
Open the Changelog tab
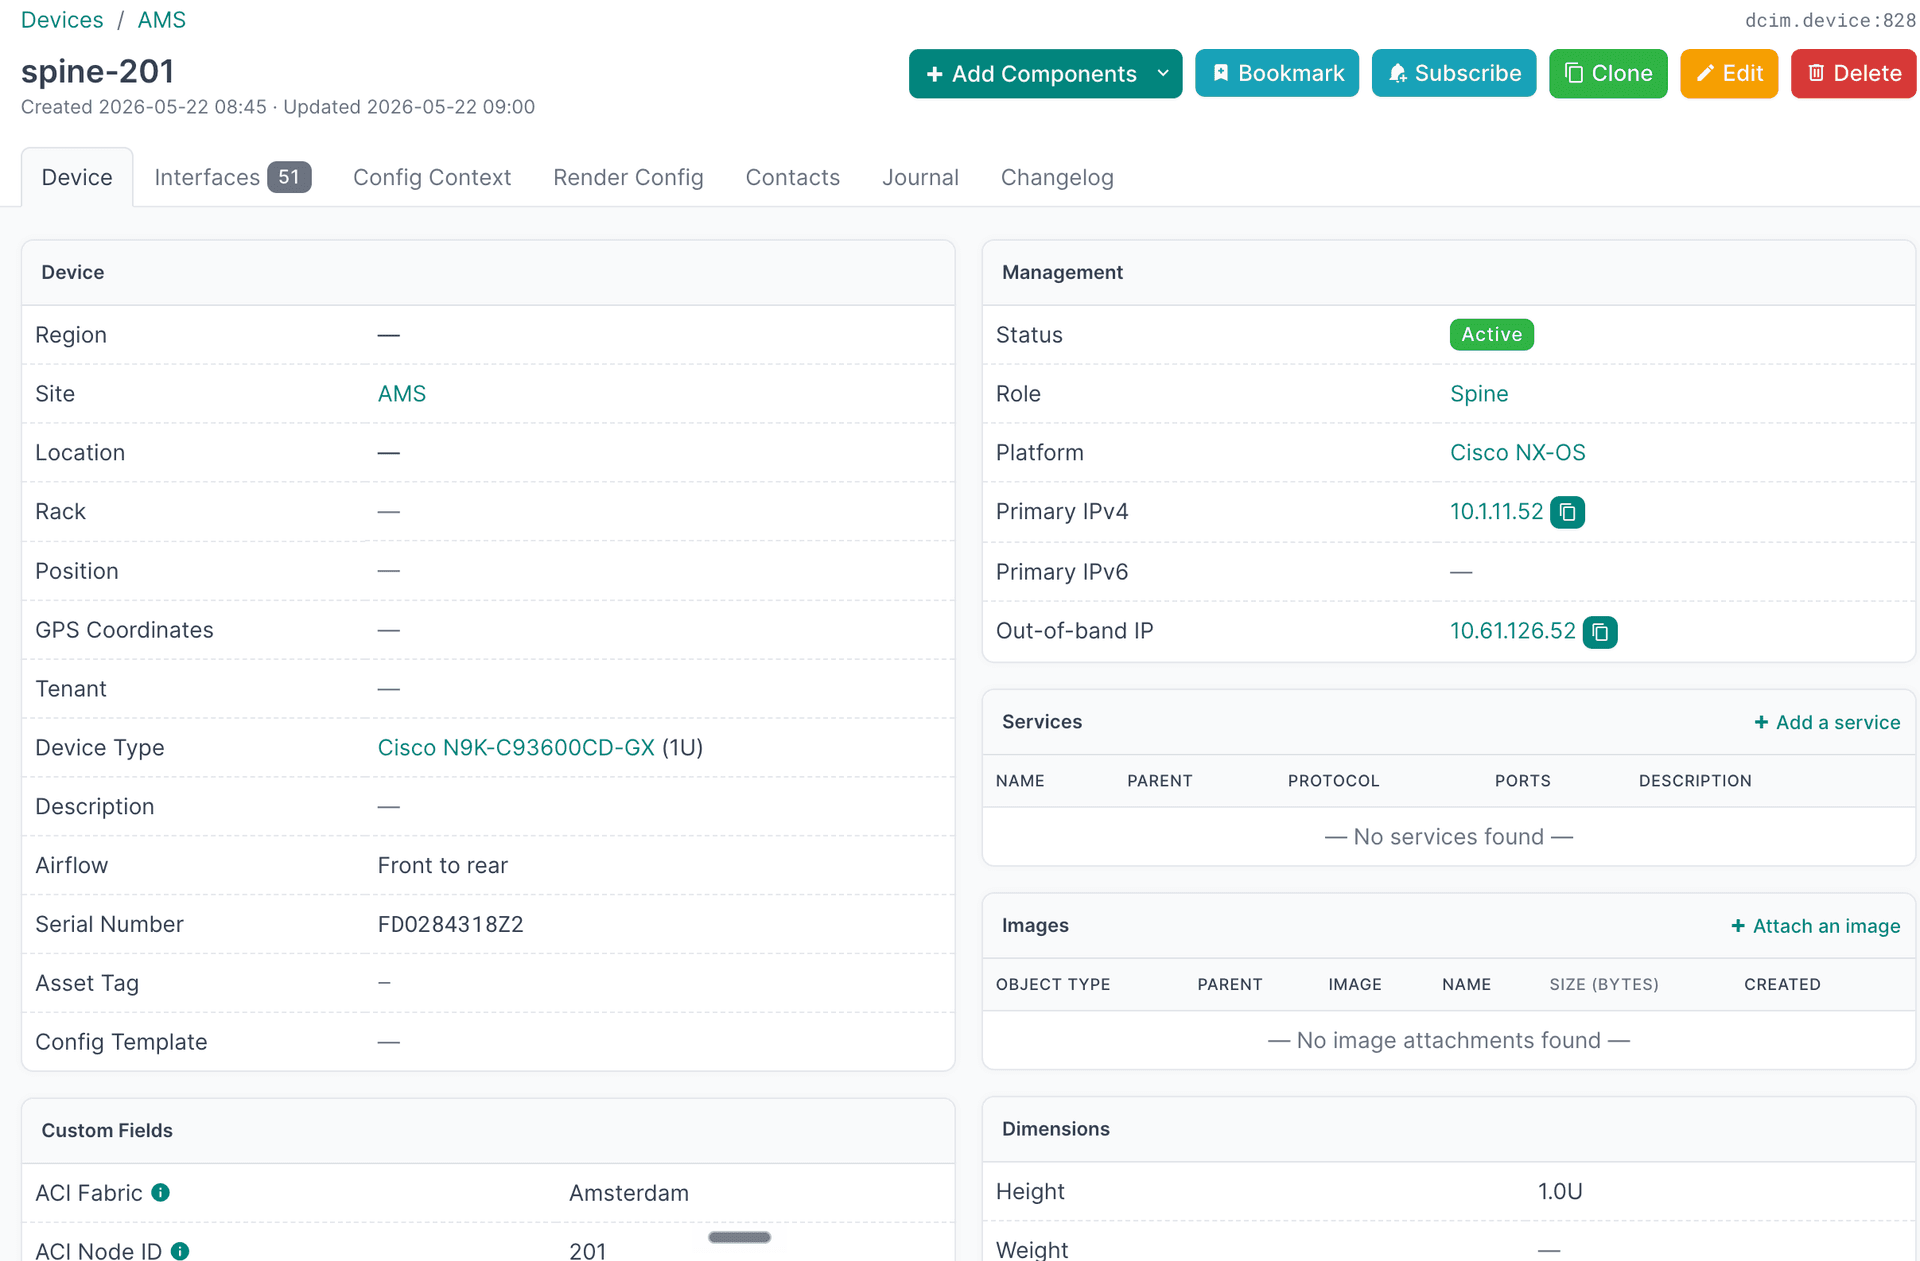click(x=1057, y=177)
